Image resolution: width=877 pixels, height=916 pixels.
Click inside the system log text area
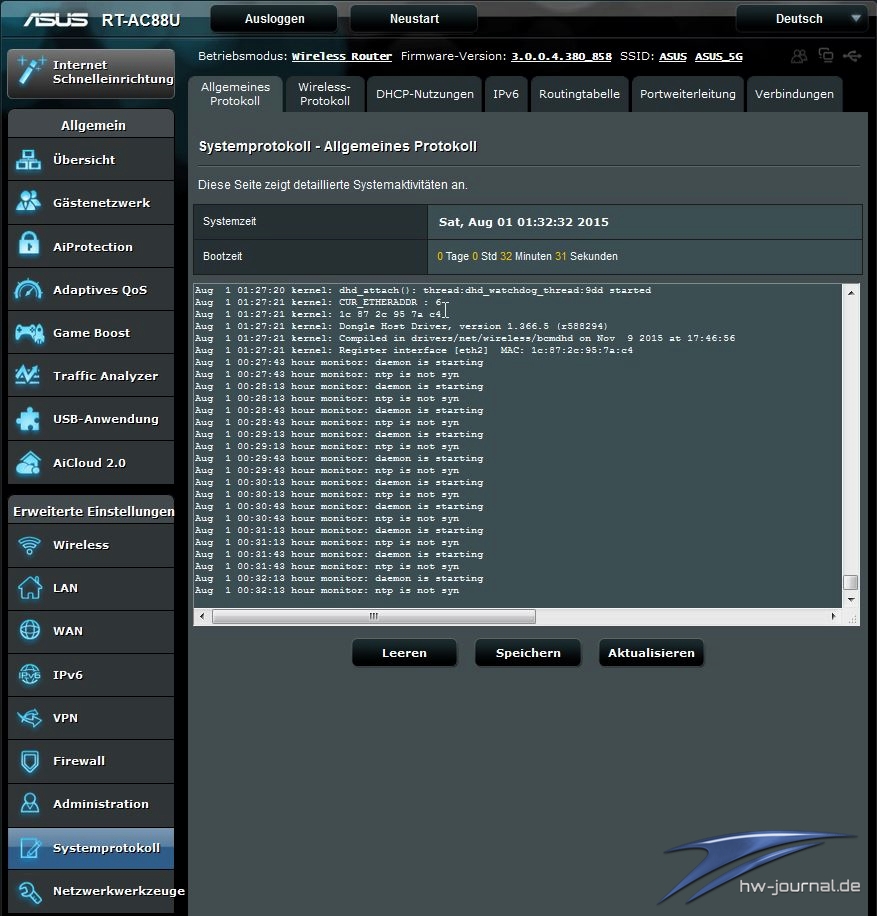click(x=518, y=446)
